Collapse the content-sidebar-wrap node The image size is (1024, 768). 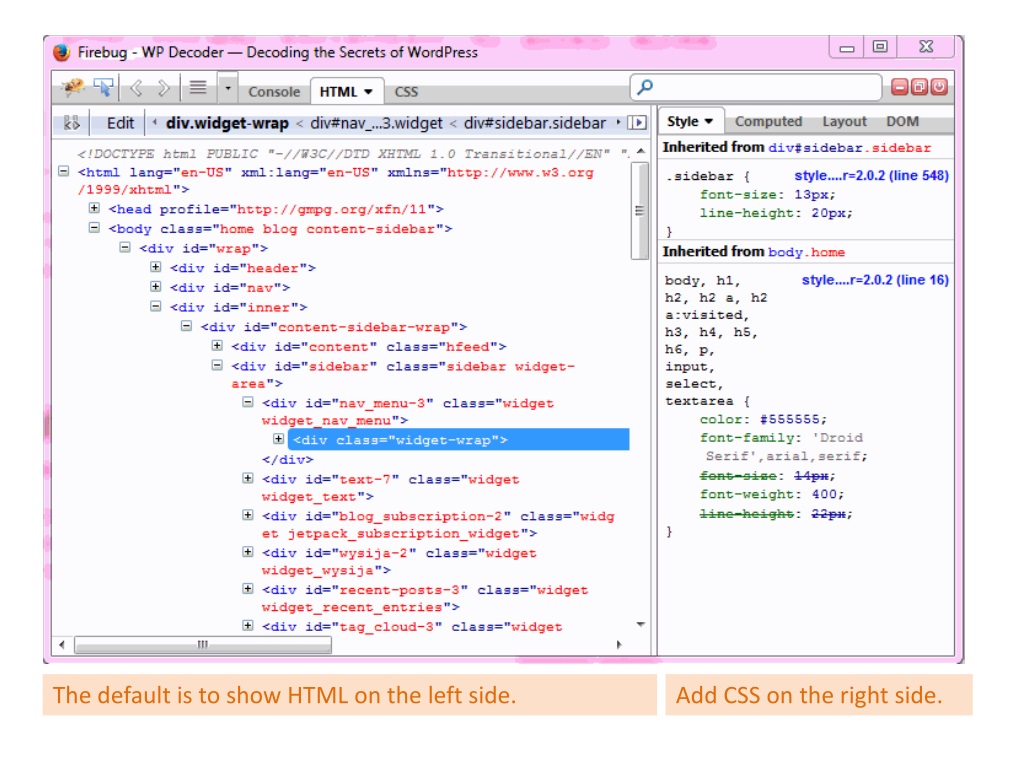coord(186,326)
